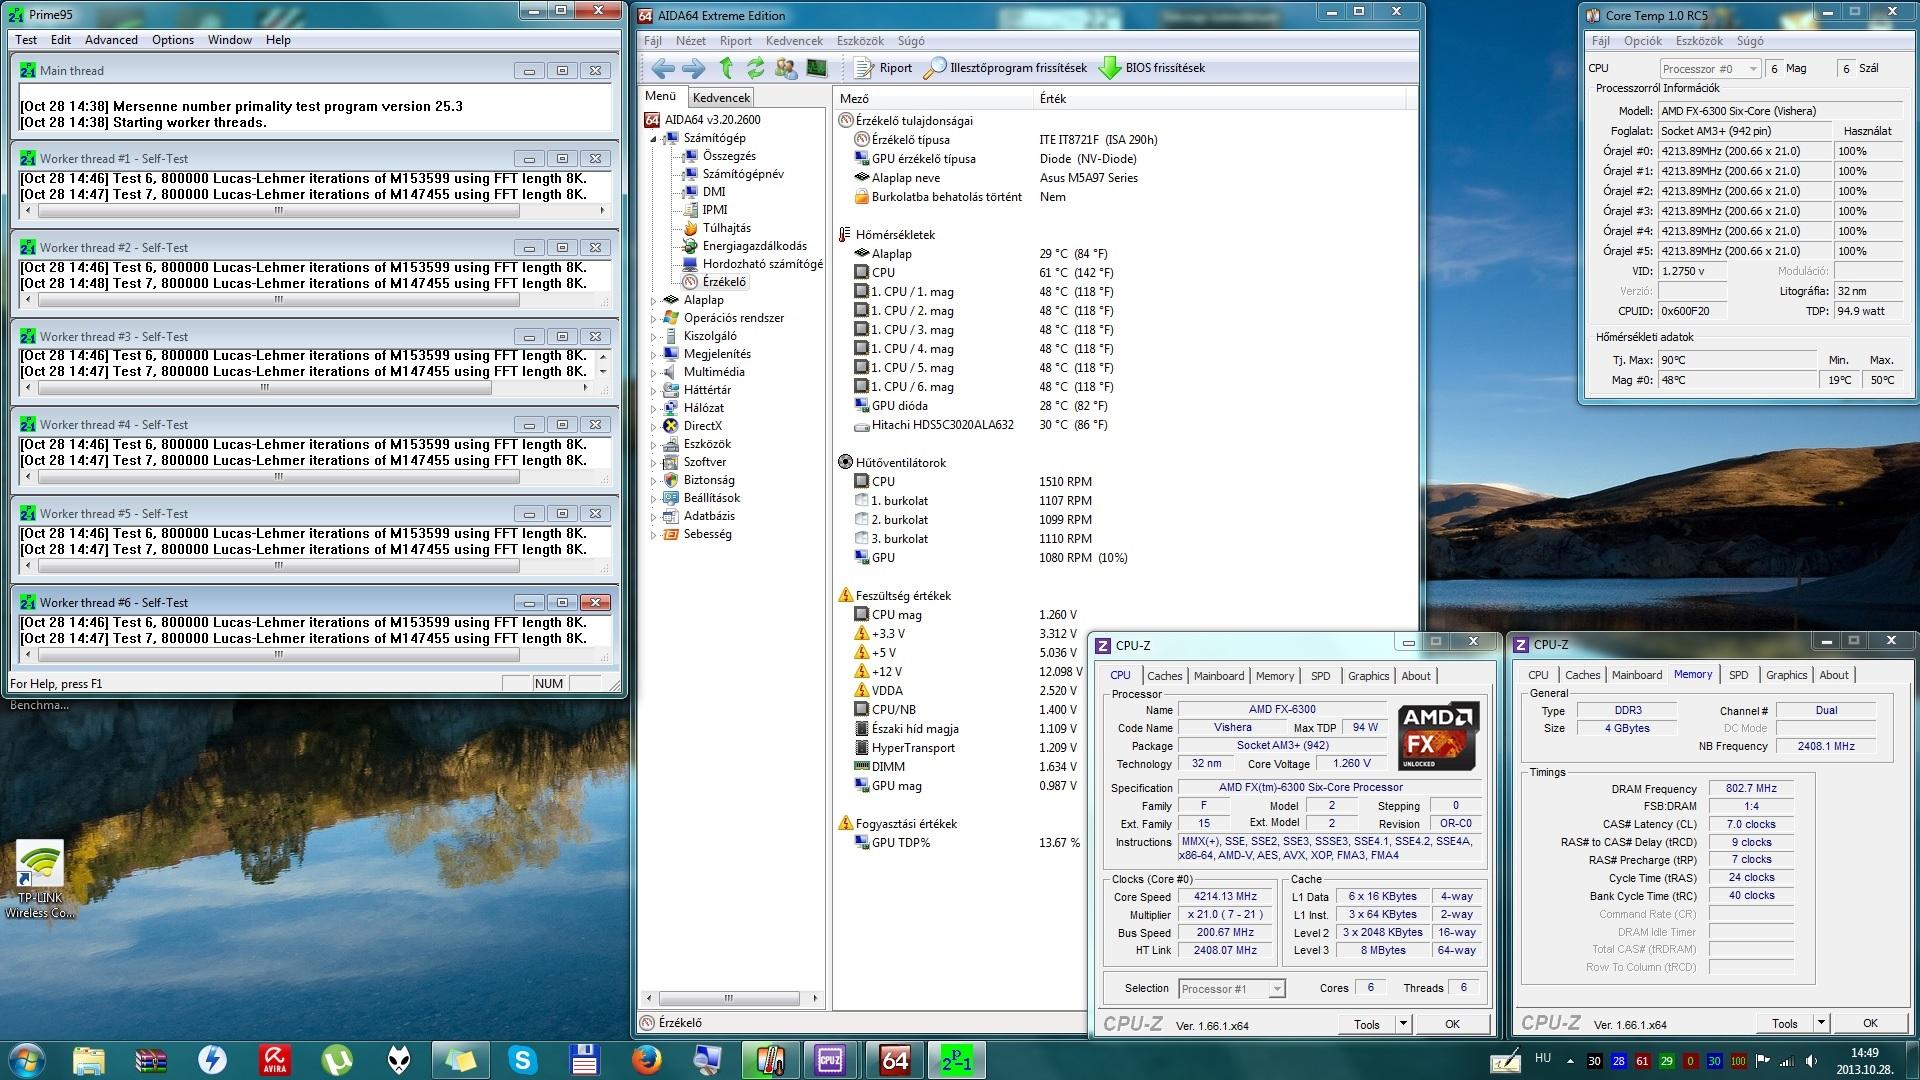The width and height of the screenshot is (1920, 1080).
Task: Click BIOS frissítések green download arrow
Action: pos(1109,68)
